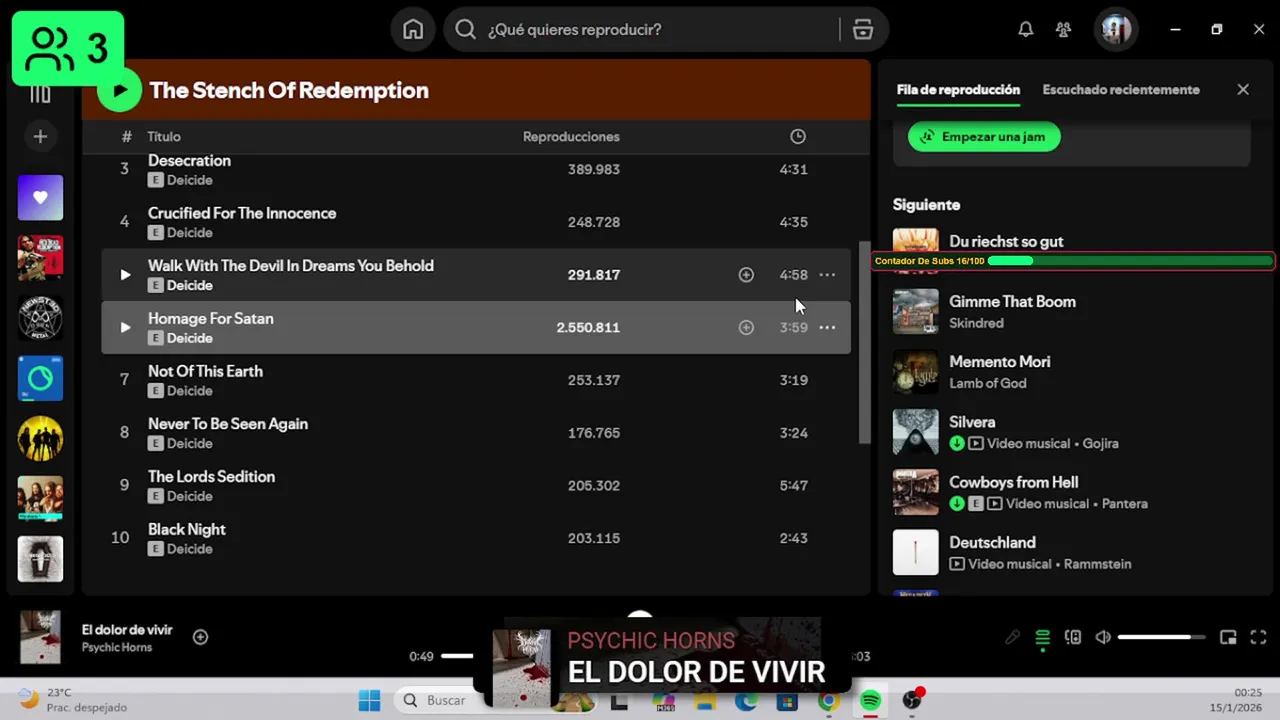Open connect to device icon
Screen dimensions: 1280x720
click(x=1073, y=637)
